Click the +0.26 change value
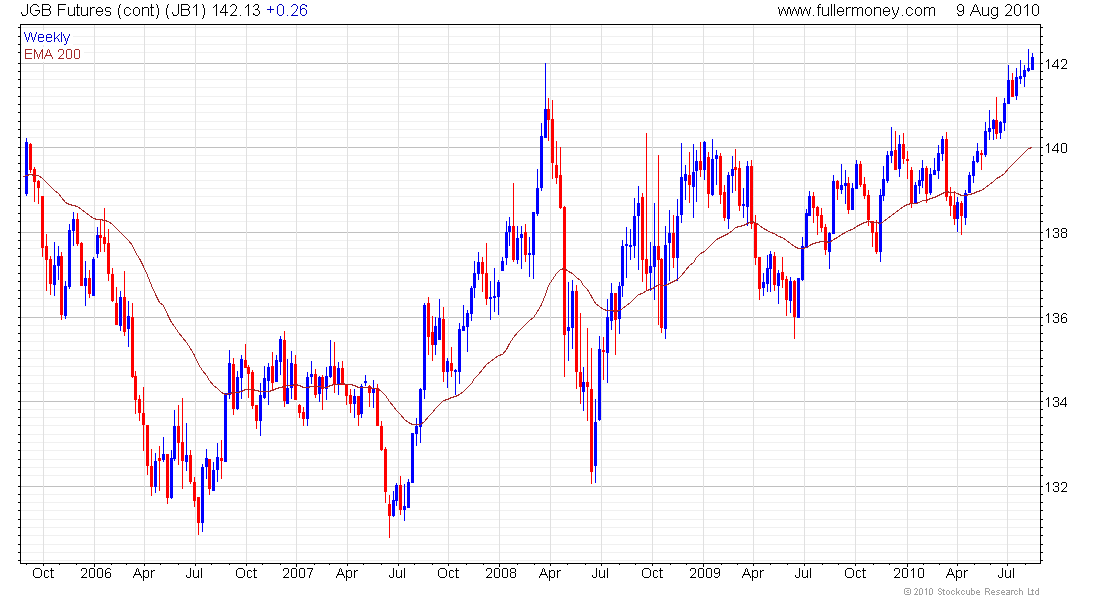This screenshot has height=600, width=1100. [287, 11]
